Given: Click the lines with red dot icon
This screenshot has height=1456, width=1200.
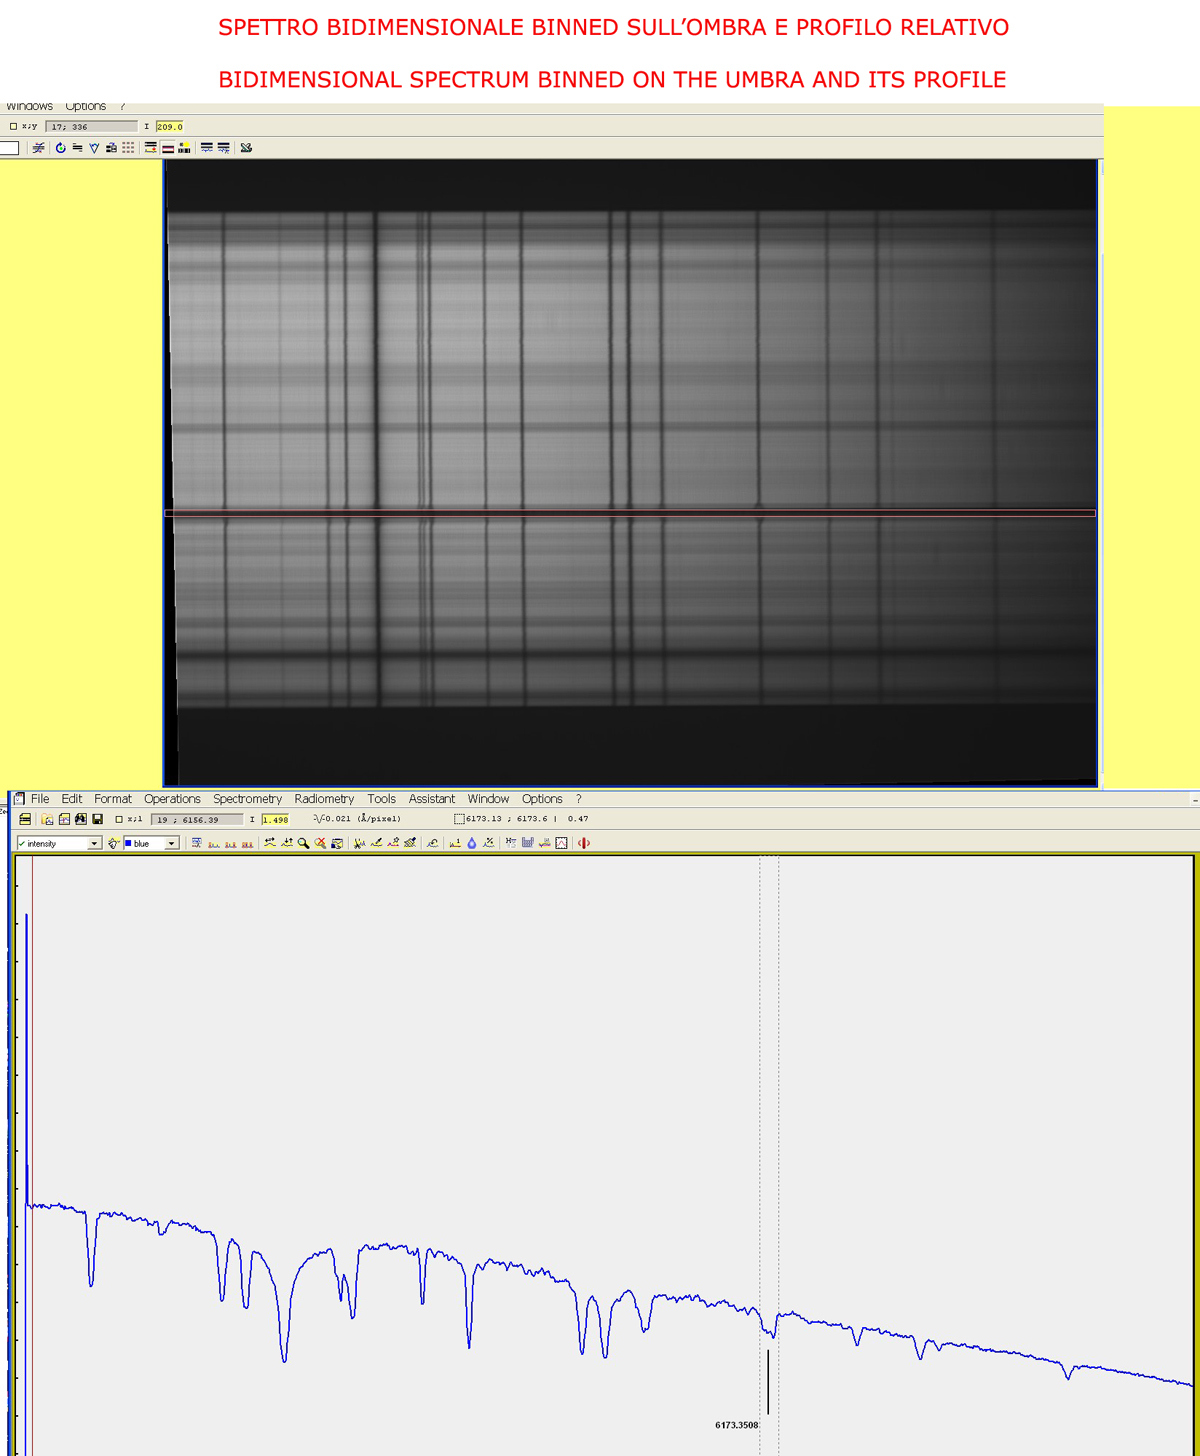Looking at the screenshot, I should click(x=150, y=148).
